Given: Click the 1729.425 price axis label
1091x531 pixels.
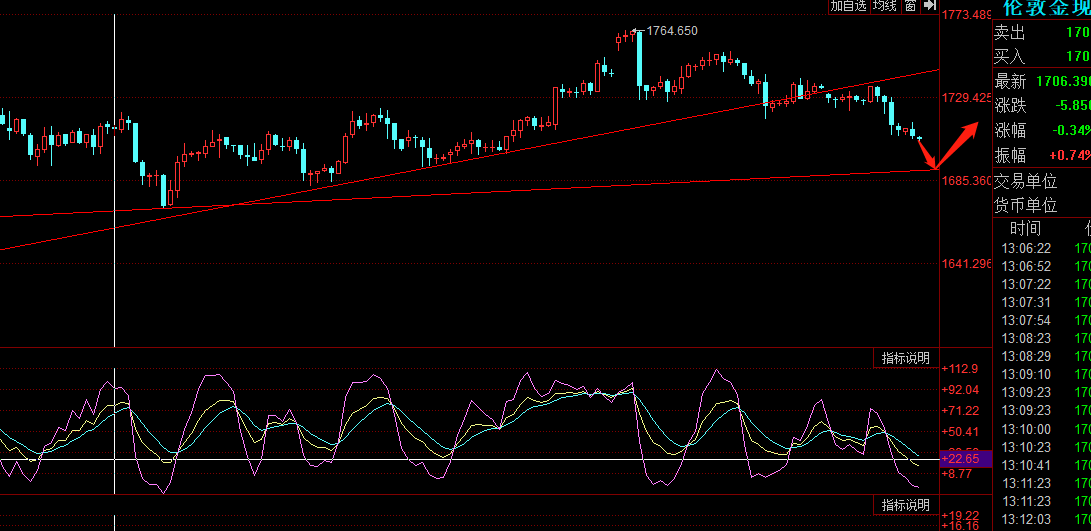Looking at the screenshot, I should pos(966,98).
